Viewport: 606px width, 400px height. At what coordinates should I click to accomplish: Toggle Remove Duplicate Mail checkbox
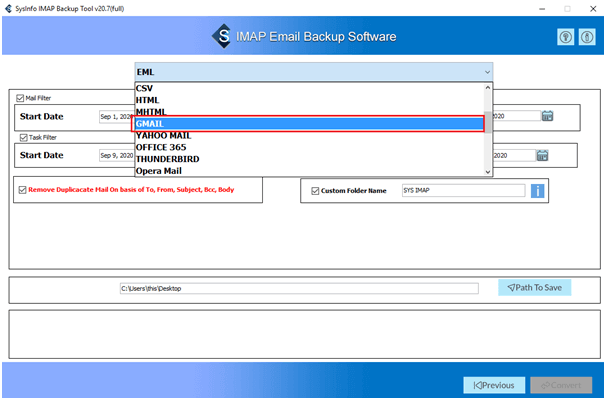pyautogui.click(x=22, y=189)
